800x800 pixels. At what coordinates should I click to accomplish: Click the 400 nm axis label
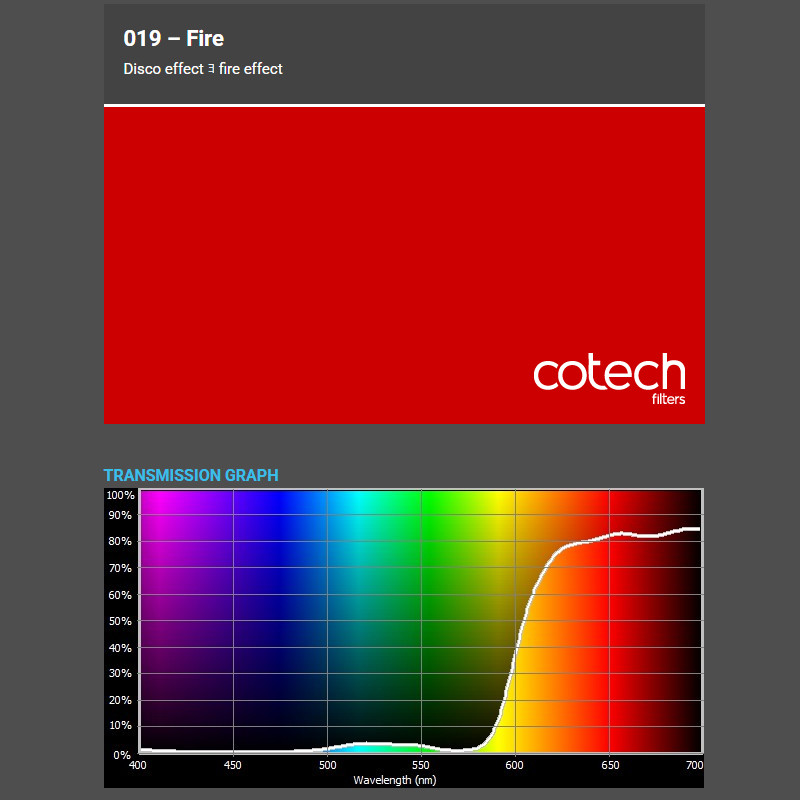pos(138,765)
